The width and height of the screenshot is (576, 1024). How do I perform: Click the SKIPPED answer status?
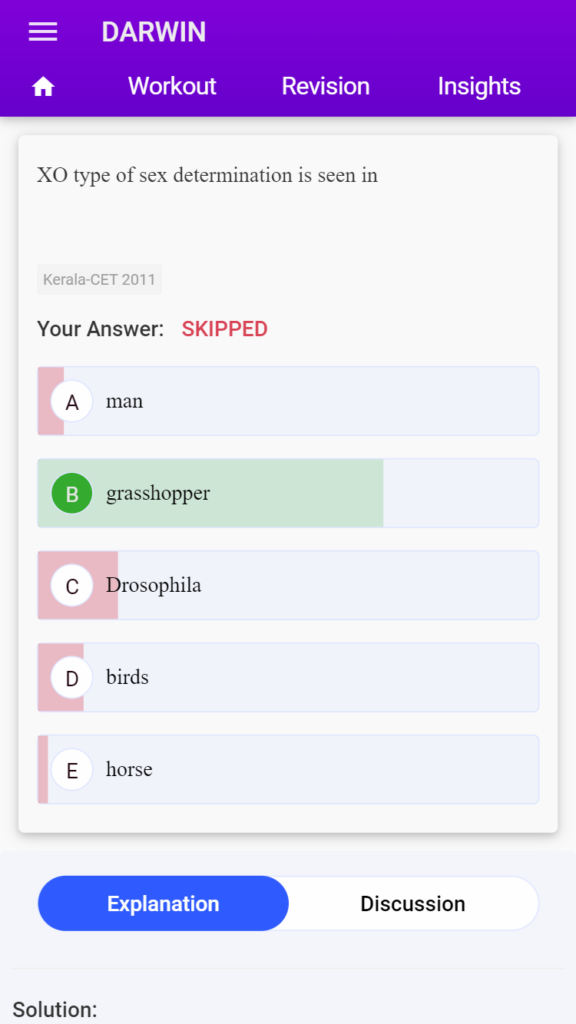[225, 329]
